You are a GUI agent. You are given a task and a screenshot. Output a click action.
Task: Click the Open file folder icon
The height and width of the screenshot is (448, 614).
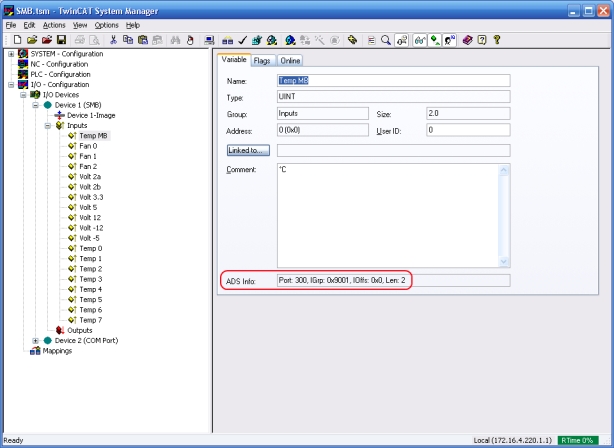tap(32, 40)
